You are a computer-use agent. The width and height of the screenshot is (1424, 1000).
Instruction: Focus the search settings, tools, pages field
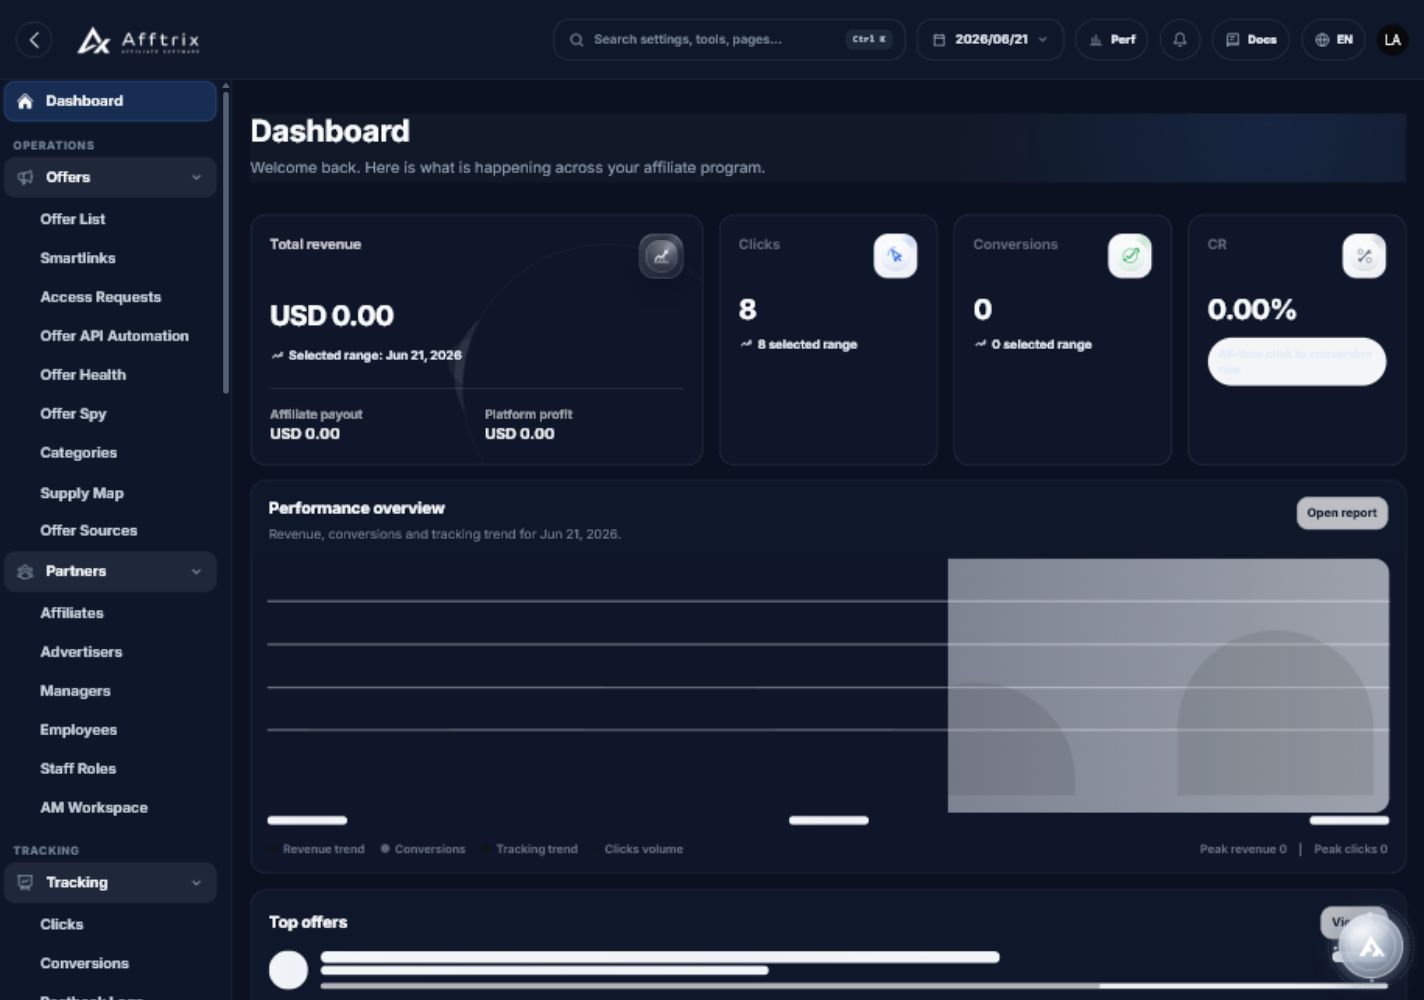pos(729,40)
